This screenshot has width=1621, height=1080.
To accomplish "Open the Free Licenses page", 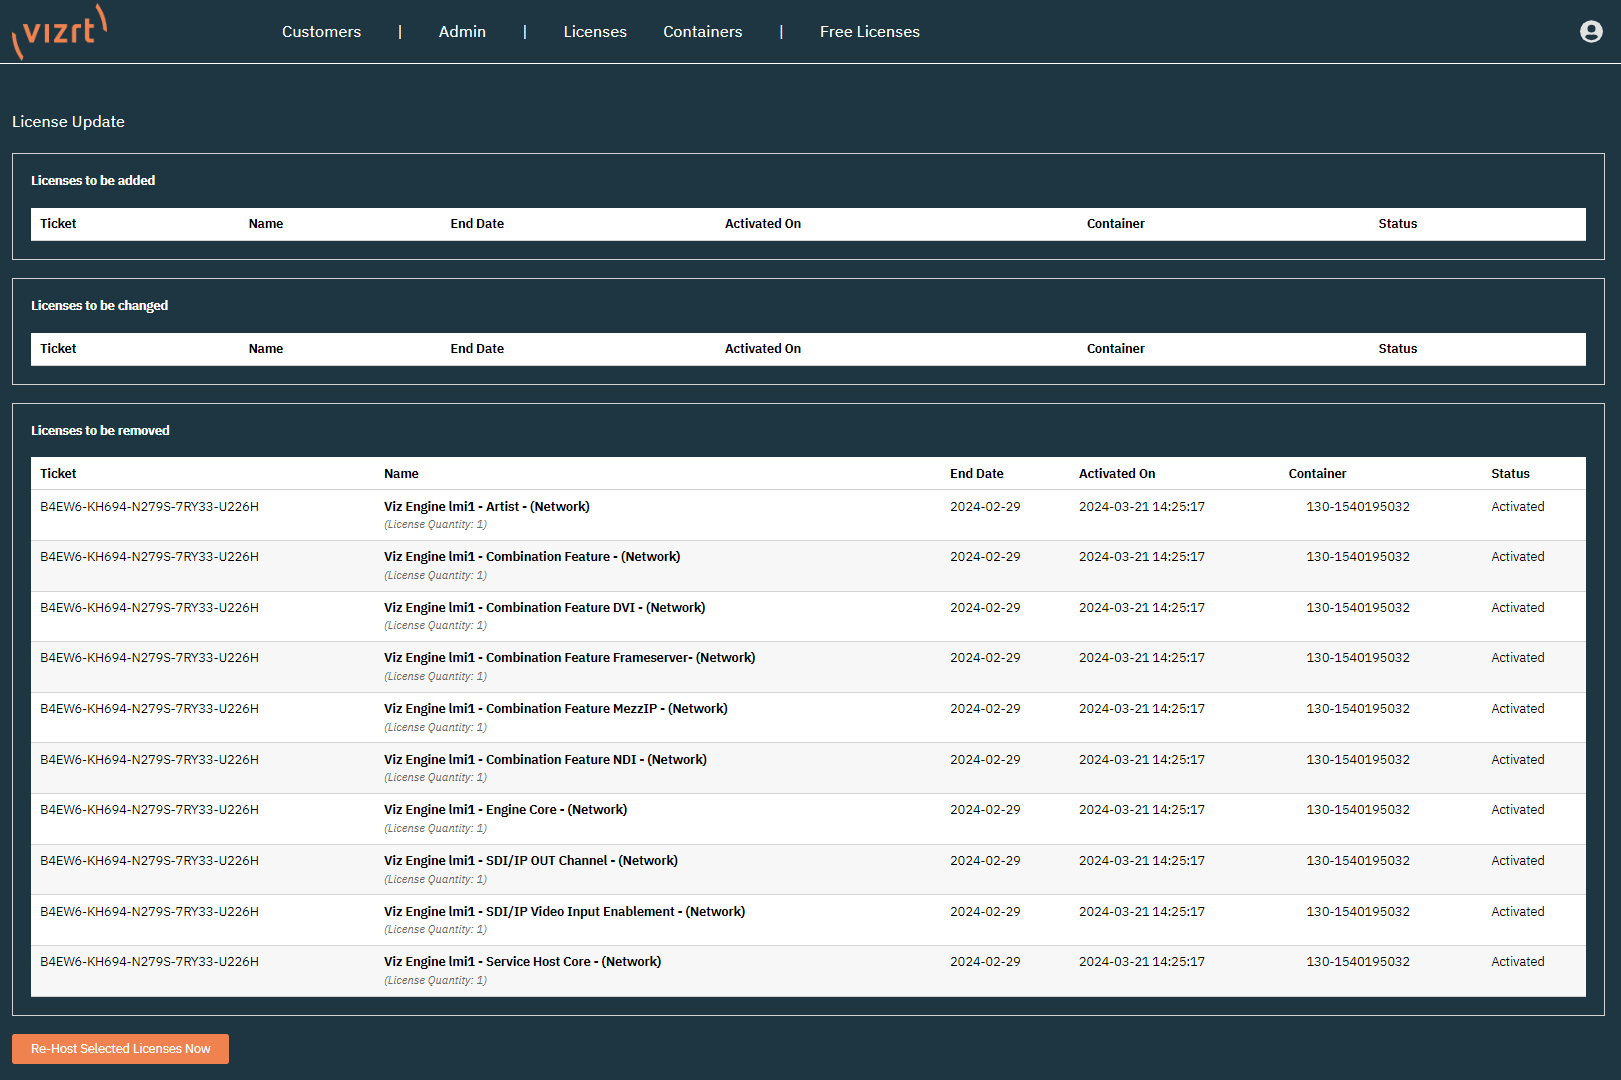I will click(869, 32).
